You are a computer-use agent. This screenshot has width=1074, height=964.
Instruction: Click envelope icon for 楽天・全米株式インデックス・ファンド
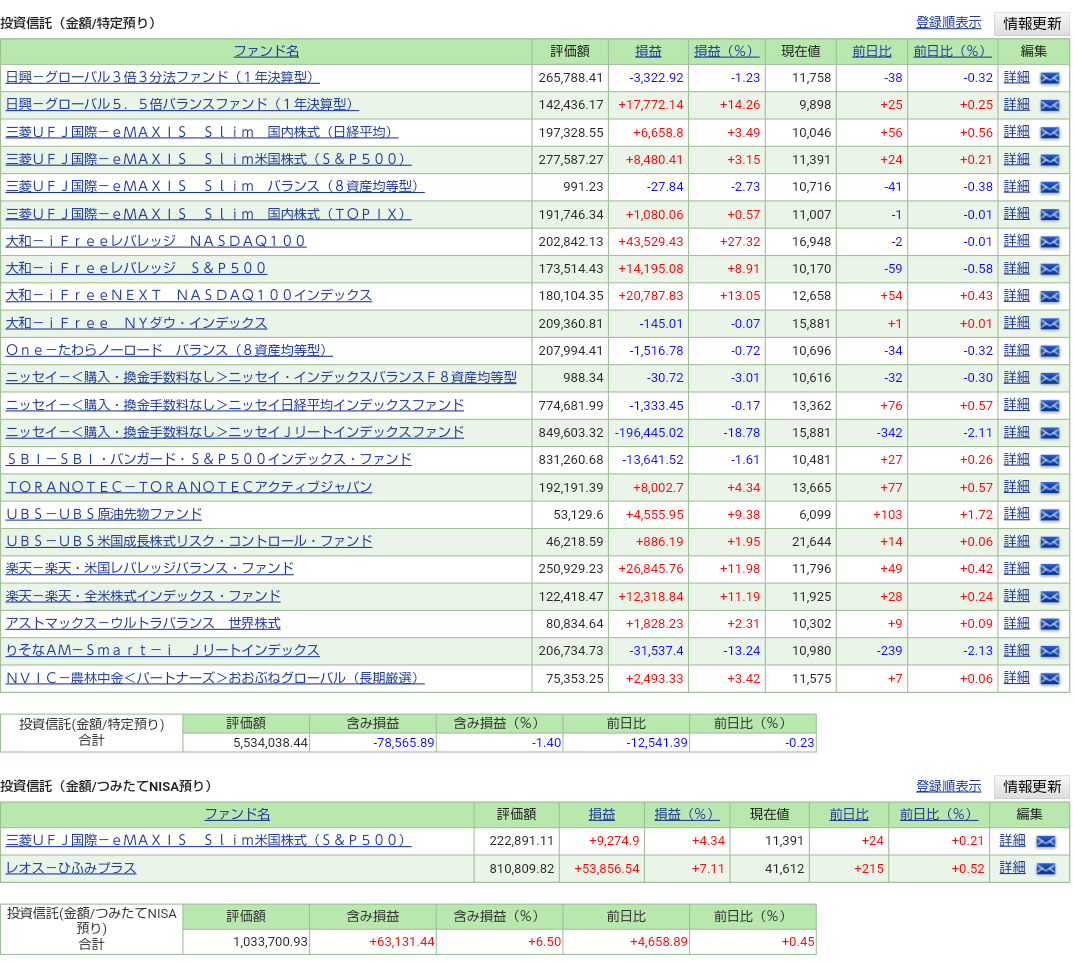(x=1049, y=597)
